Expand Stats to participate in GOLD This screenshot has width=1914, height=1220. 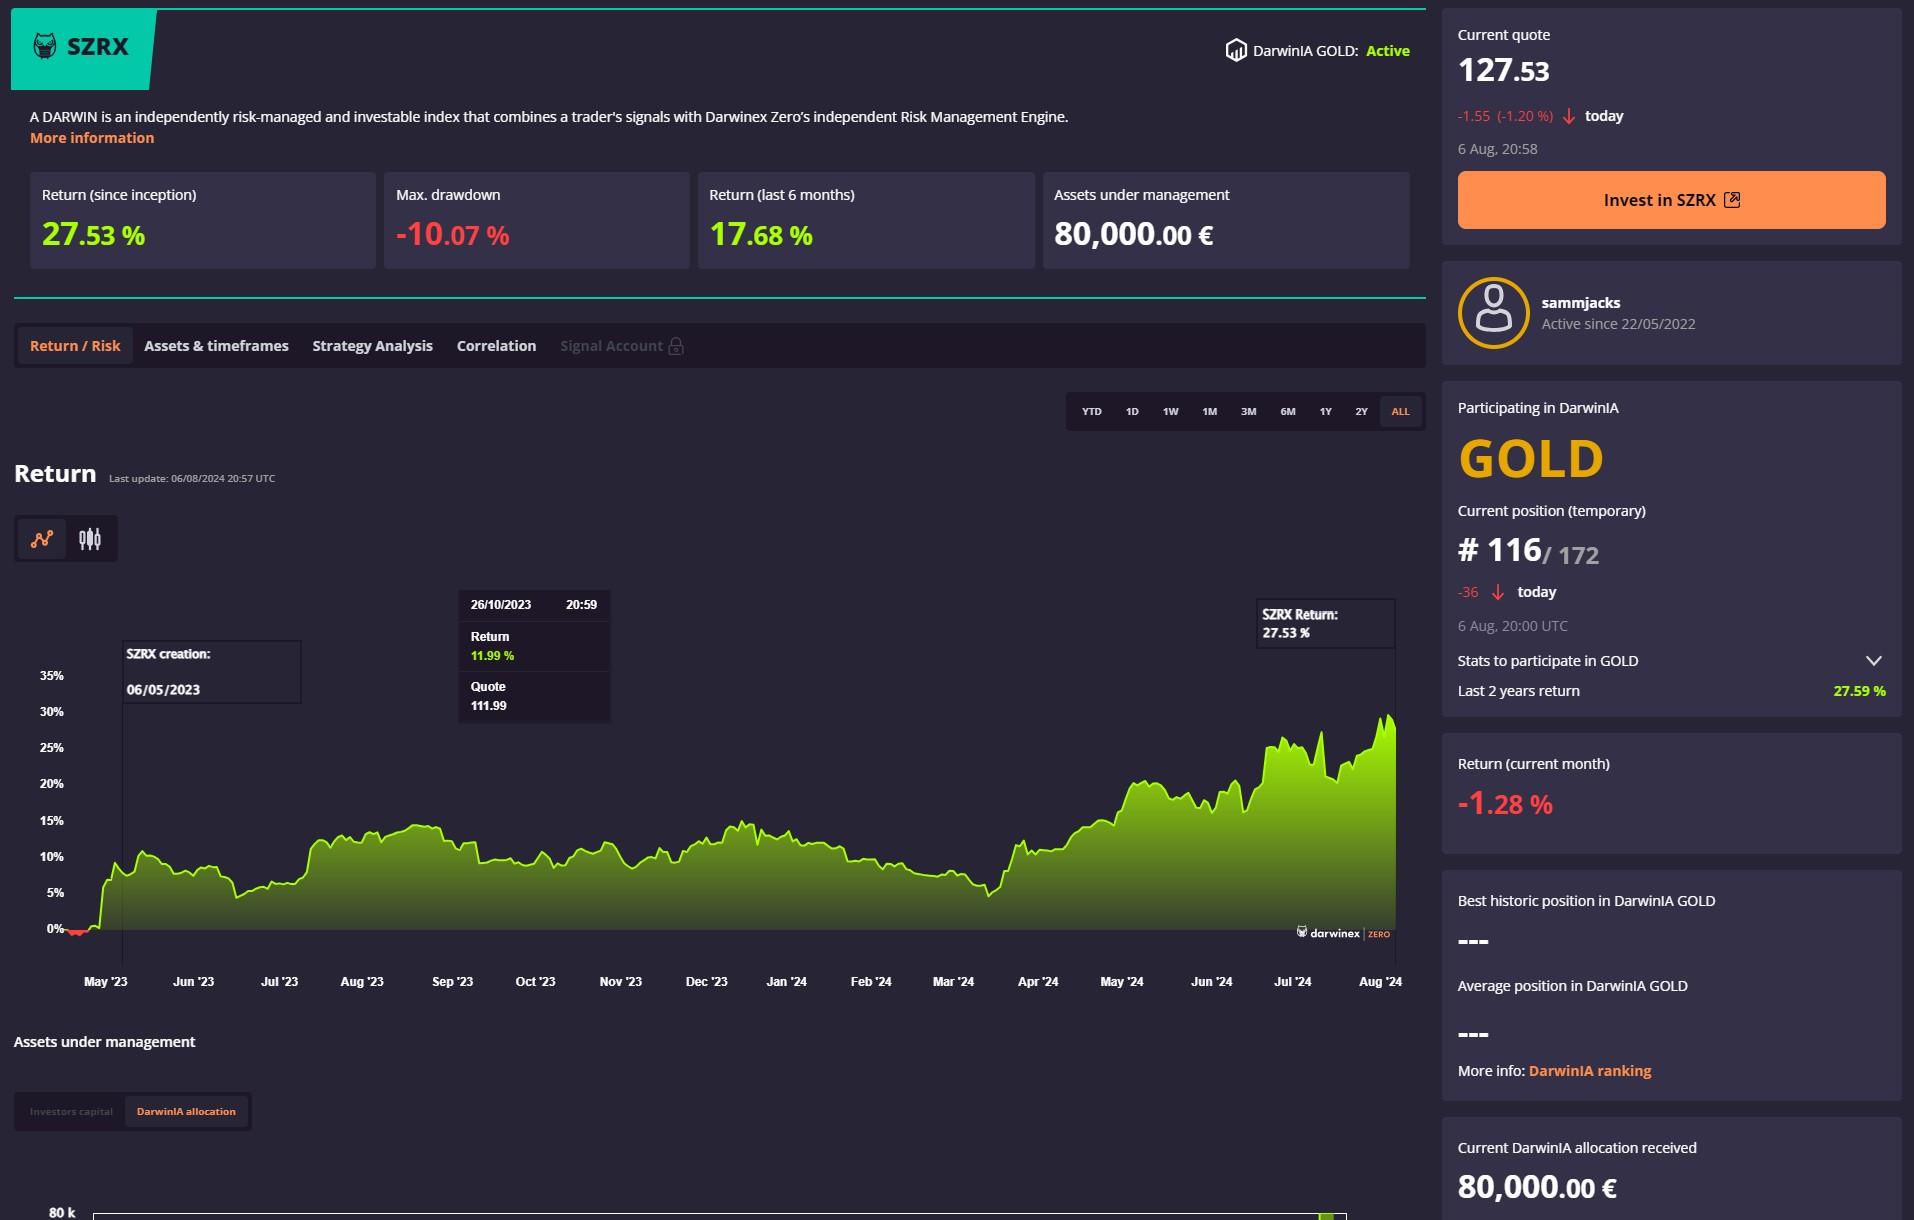click(x=1873, y=661)
